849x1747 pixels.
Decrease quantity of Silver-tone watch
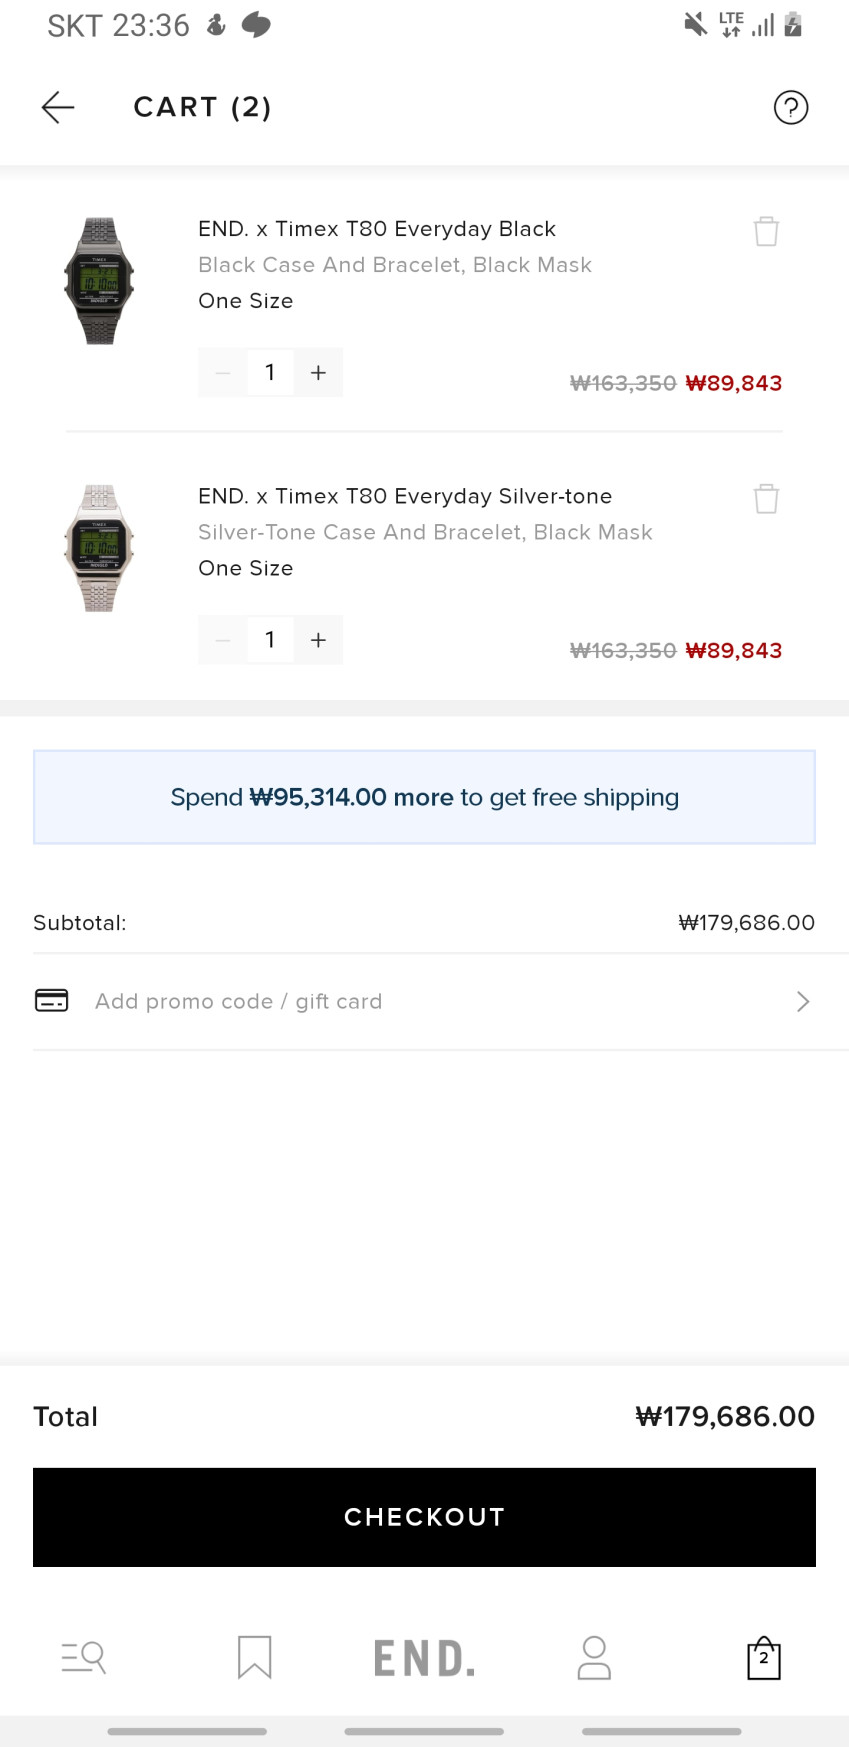click(x=223, y=640)
